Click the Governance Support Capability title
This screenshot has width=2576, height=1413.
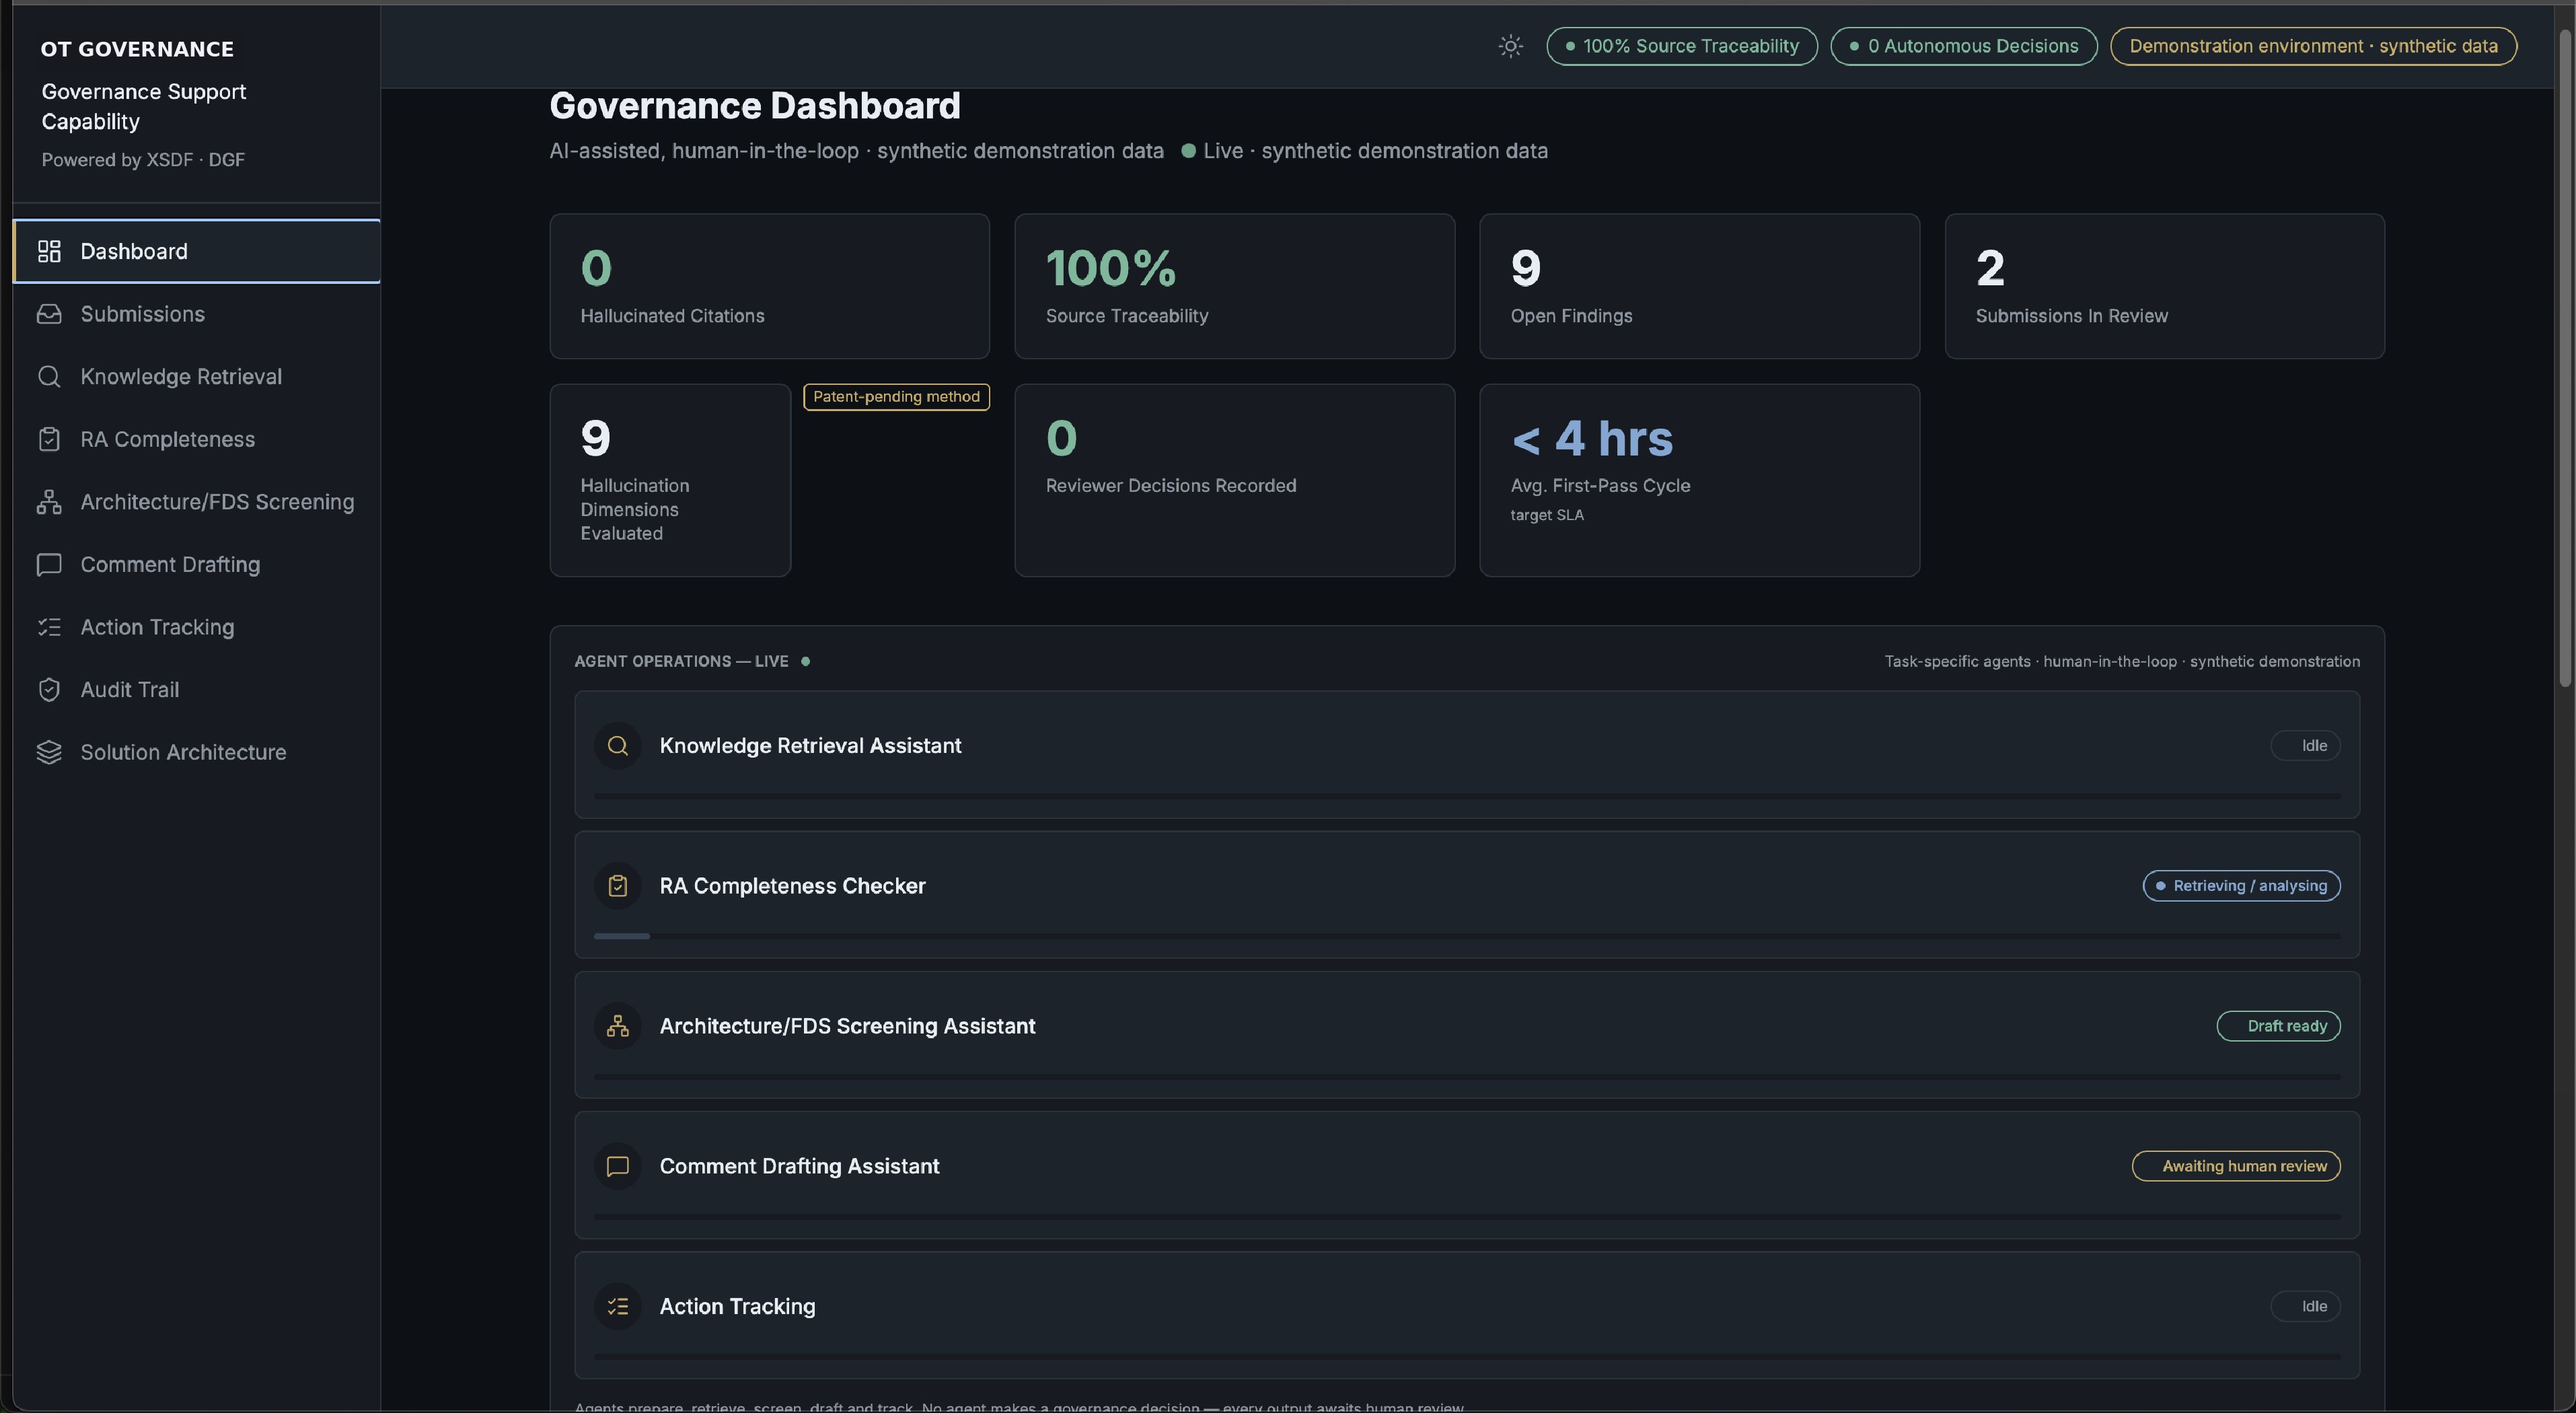coord(143,106)
